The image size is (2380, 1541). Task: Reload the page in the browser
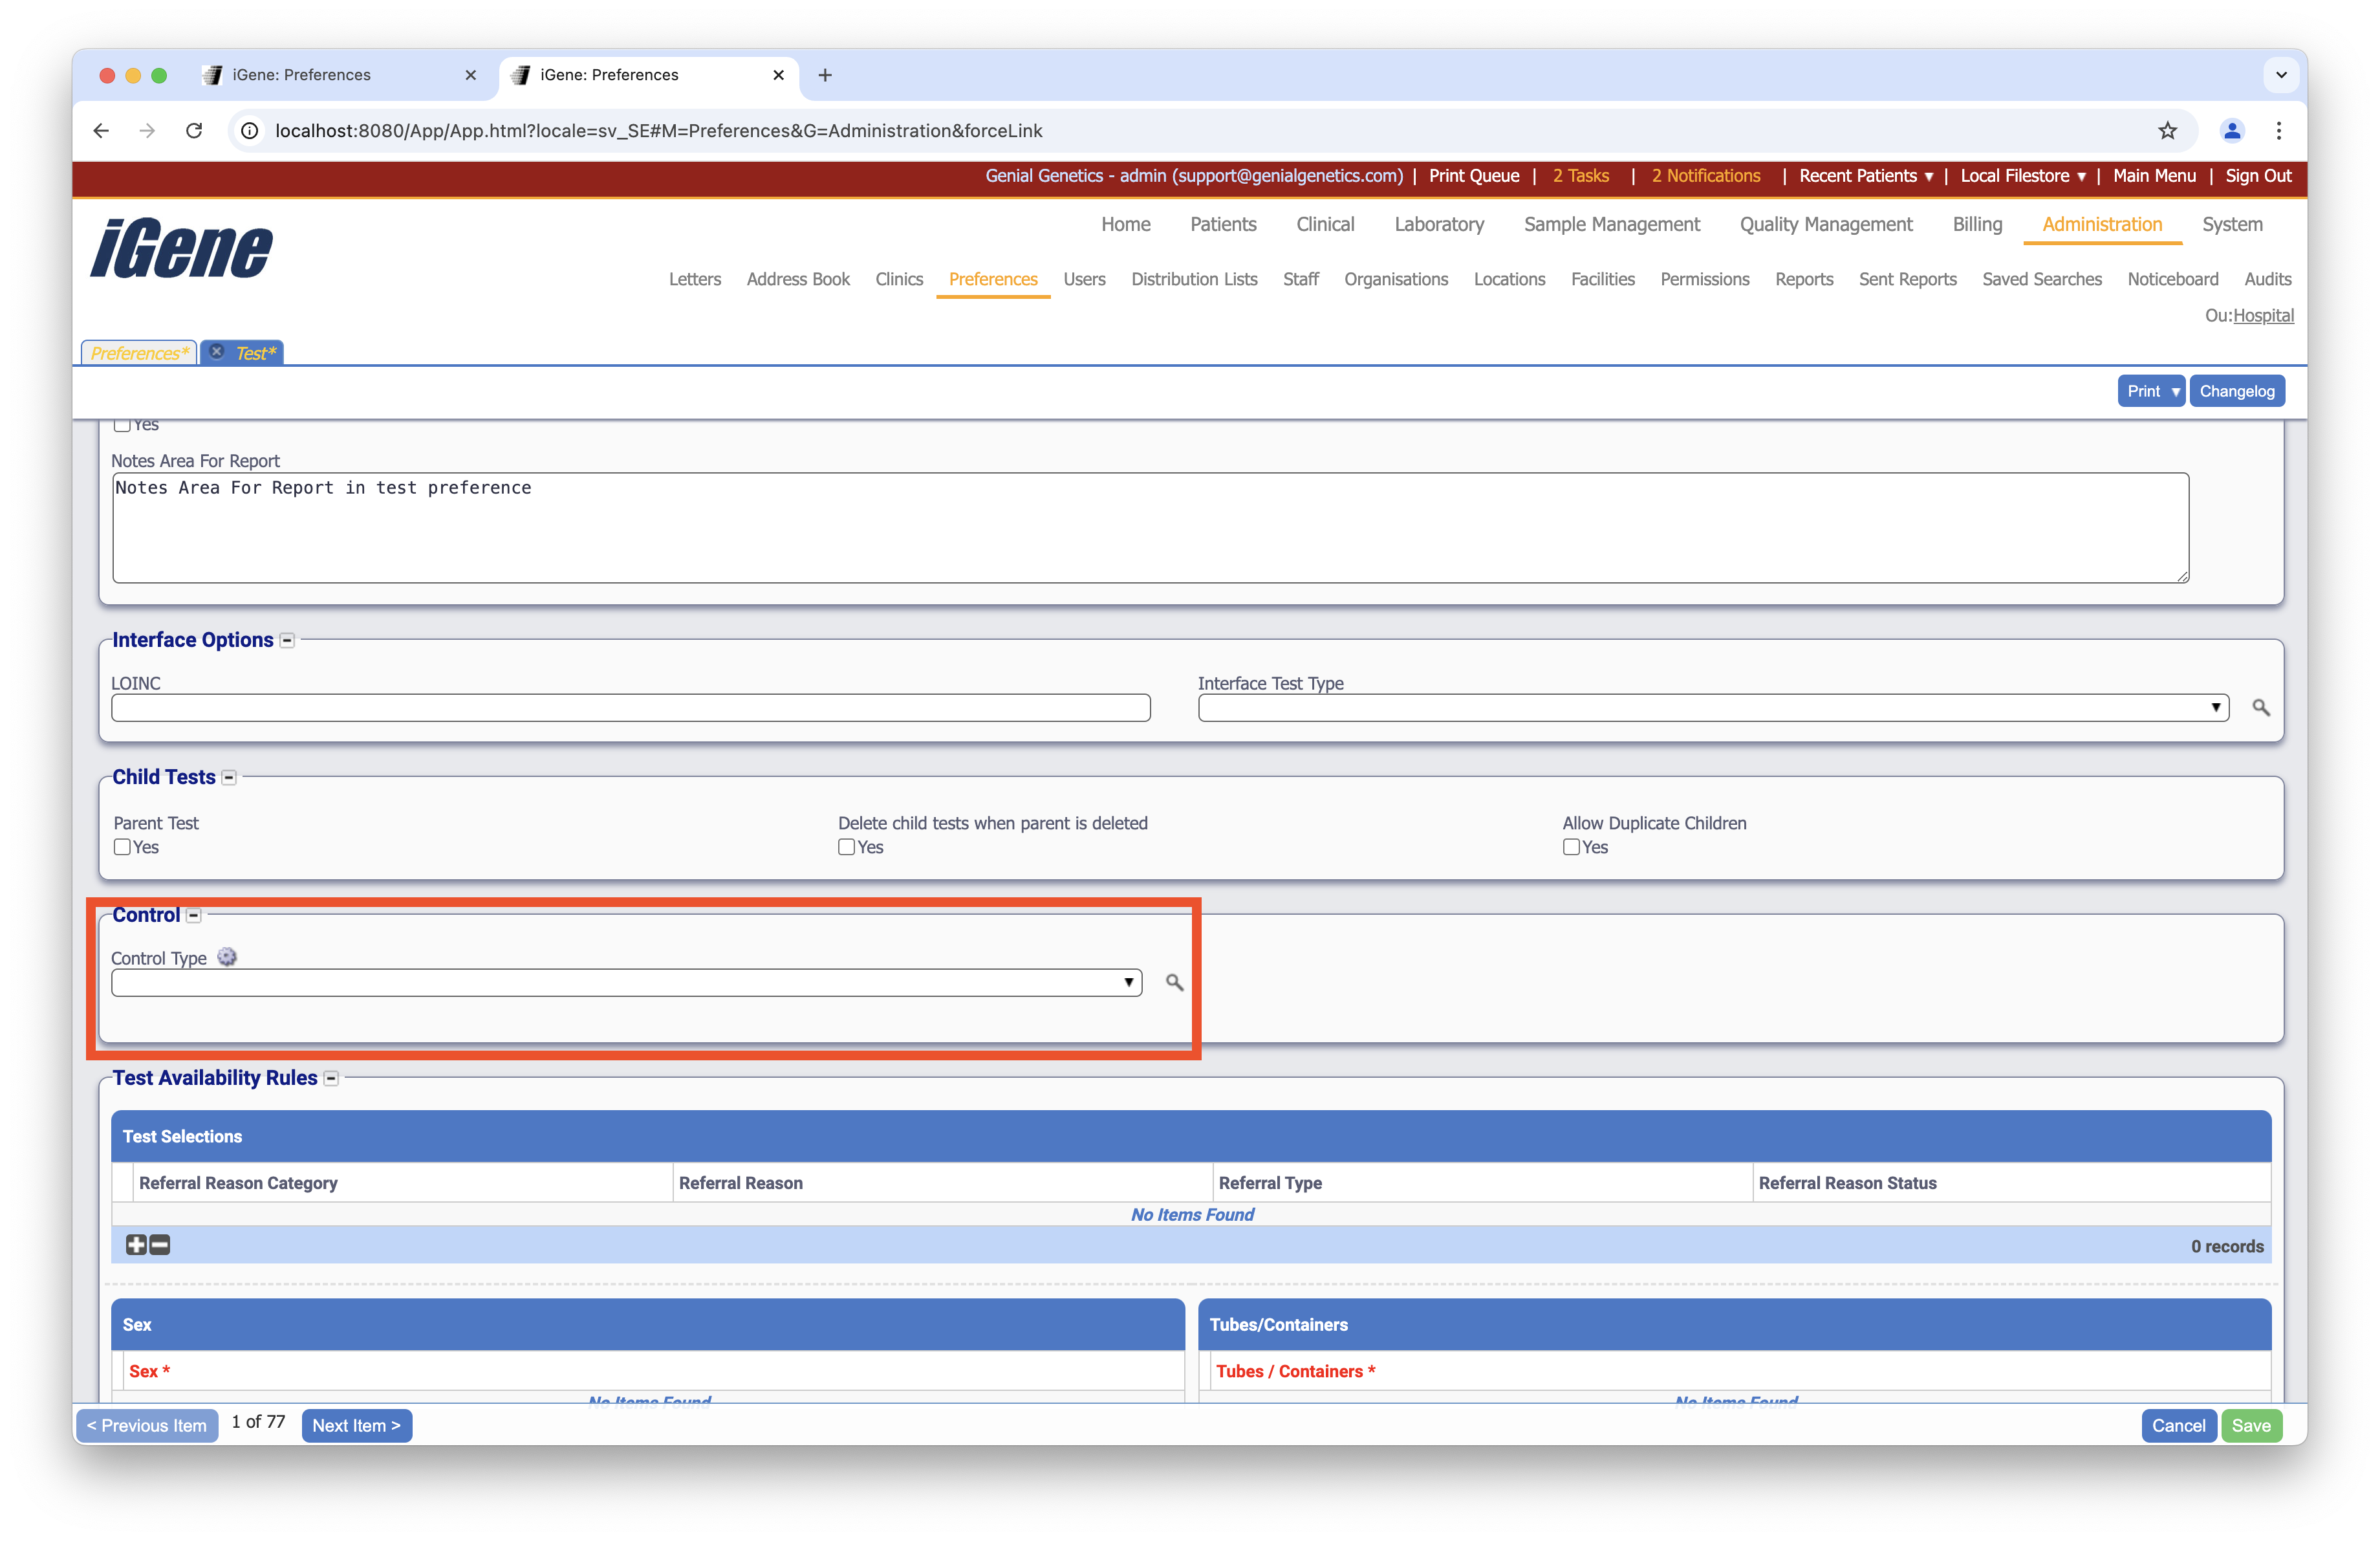[194, 130]
